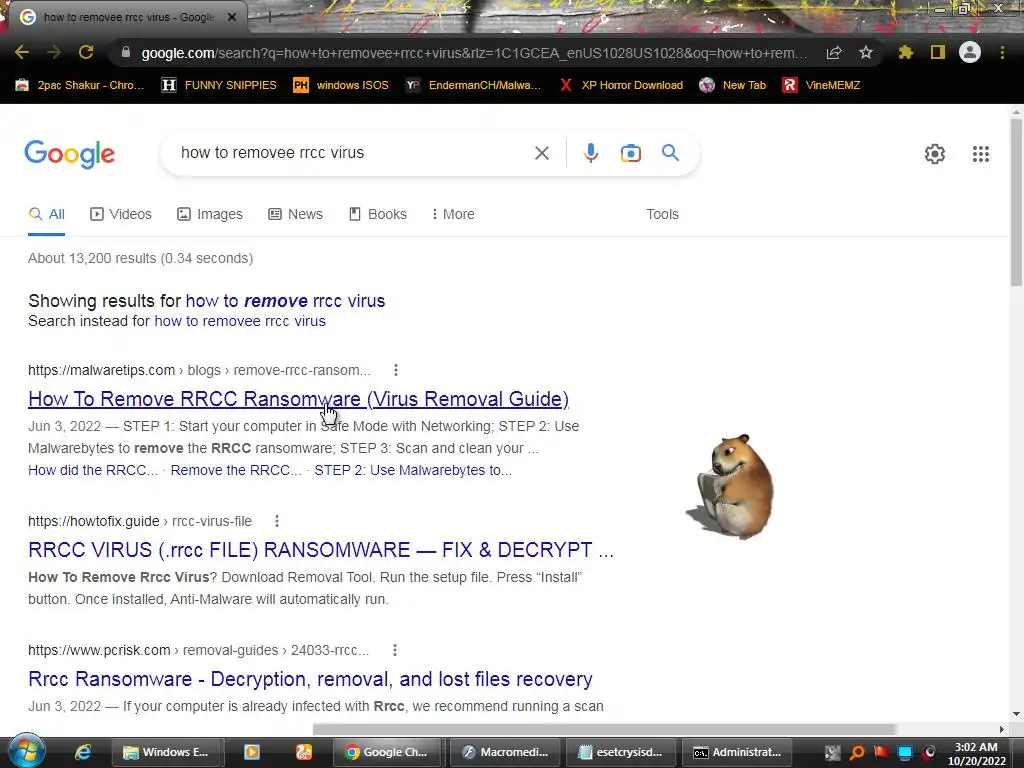Submit the search with the magnifier icon

point(670,153)
